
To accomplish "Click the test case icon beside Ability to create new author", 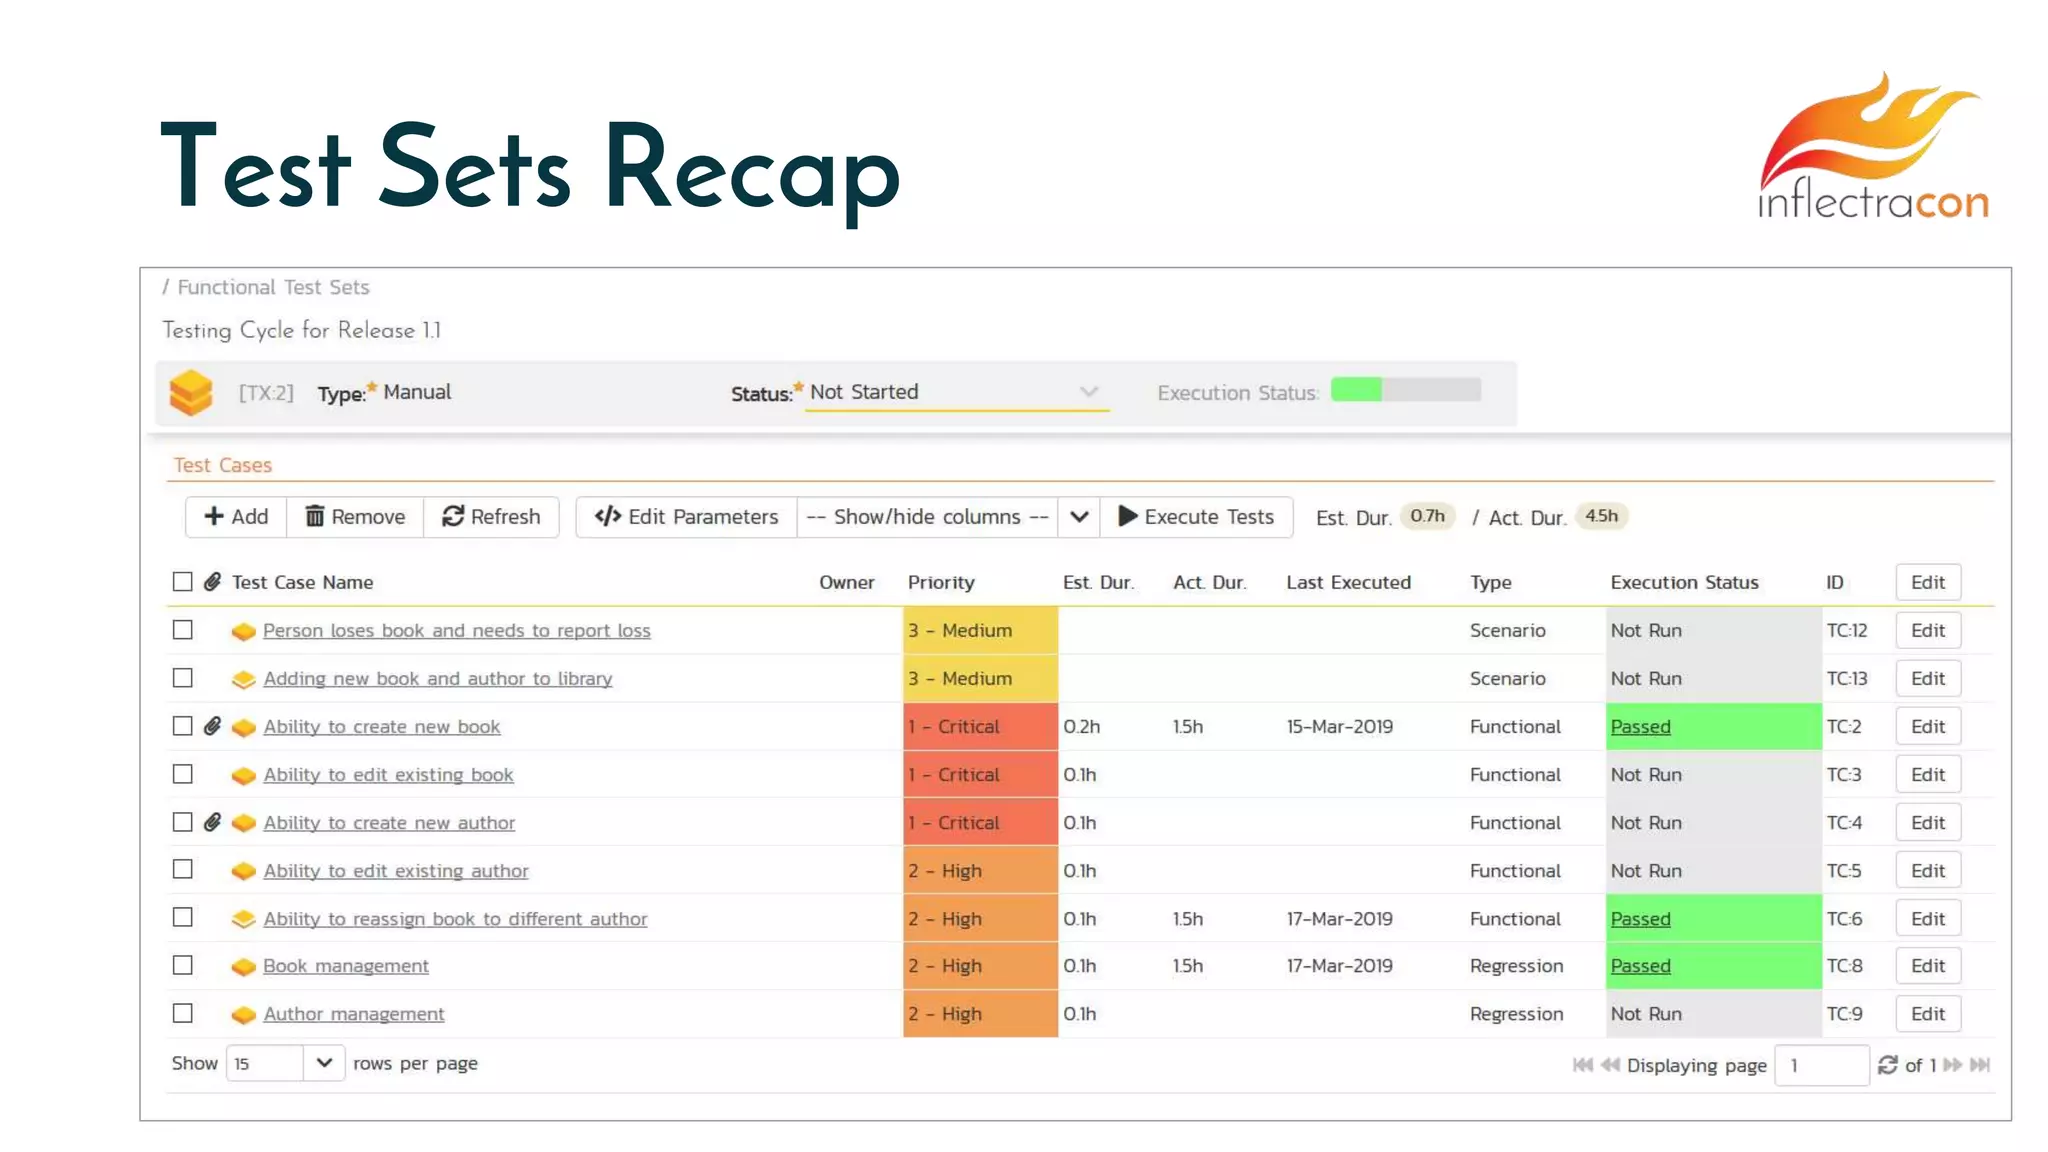I will 243,823.
